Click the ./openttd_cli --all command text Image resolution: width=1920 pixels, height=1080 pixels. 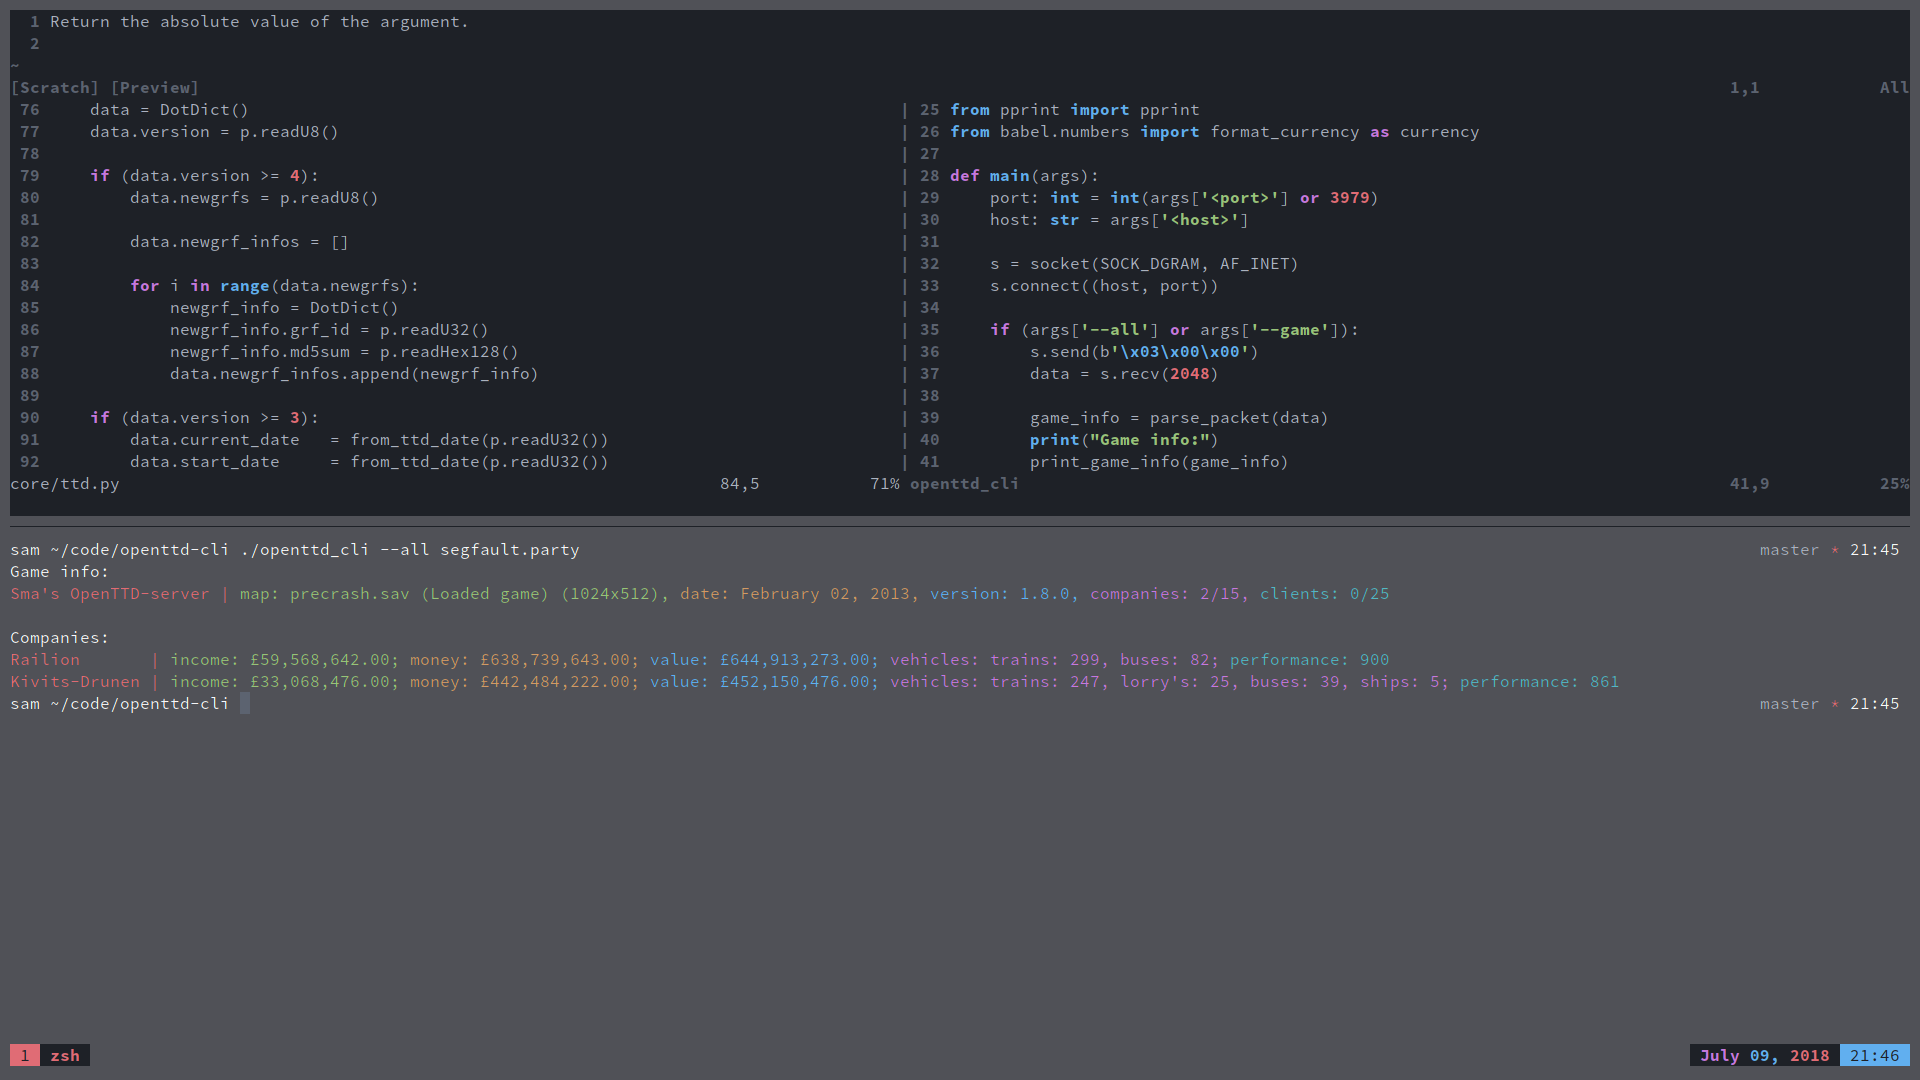[335, 550]
